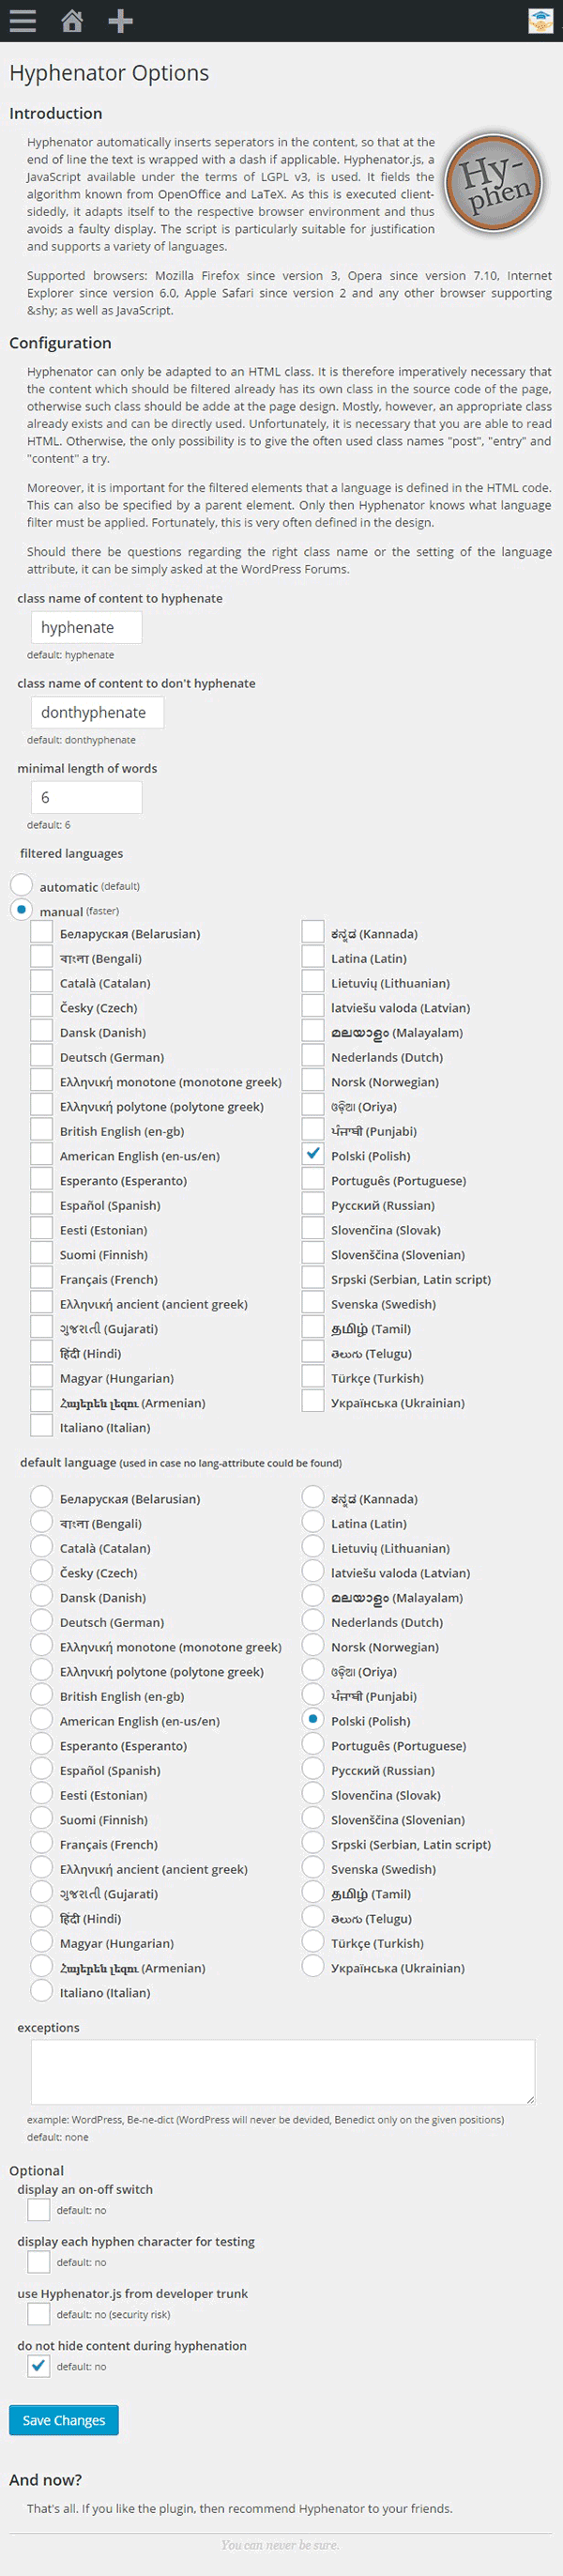Open the user avatar icon in top bar
The image size is (563, 2576).
pyautogui.click(x=541, y=21)
